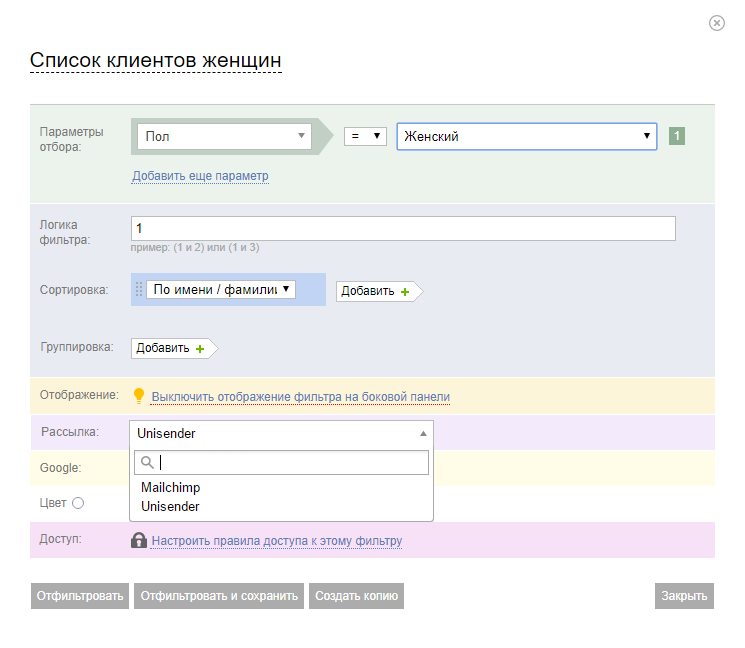Screen dimensions: 745x648
Task: Click the padlock icon beside Доступ
Action: pos(139,540)
